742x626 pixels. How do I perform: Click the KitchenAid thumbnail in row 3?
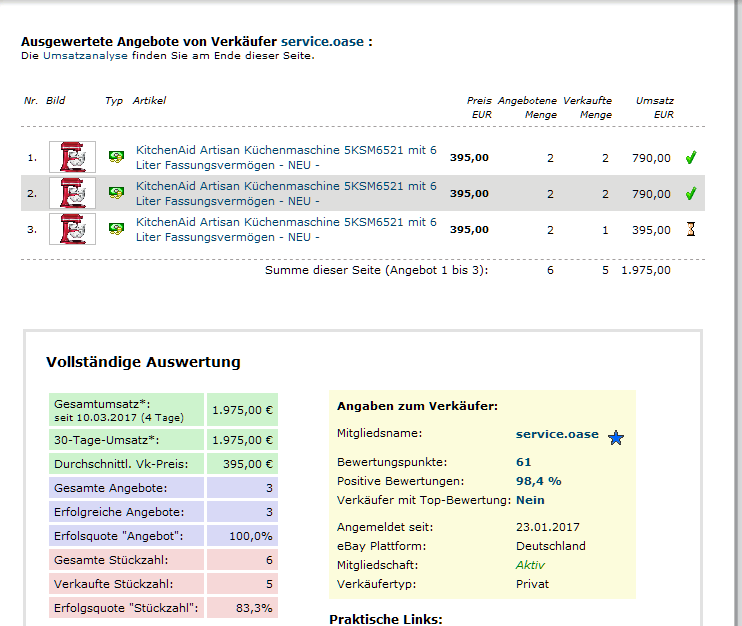(72, 229)
